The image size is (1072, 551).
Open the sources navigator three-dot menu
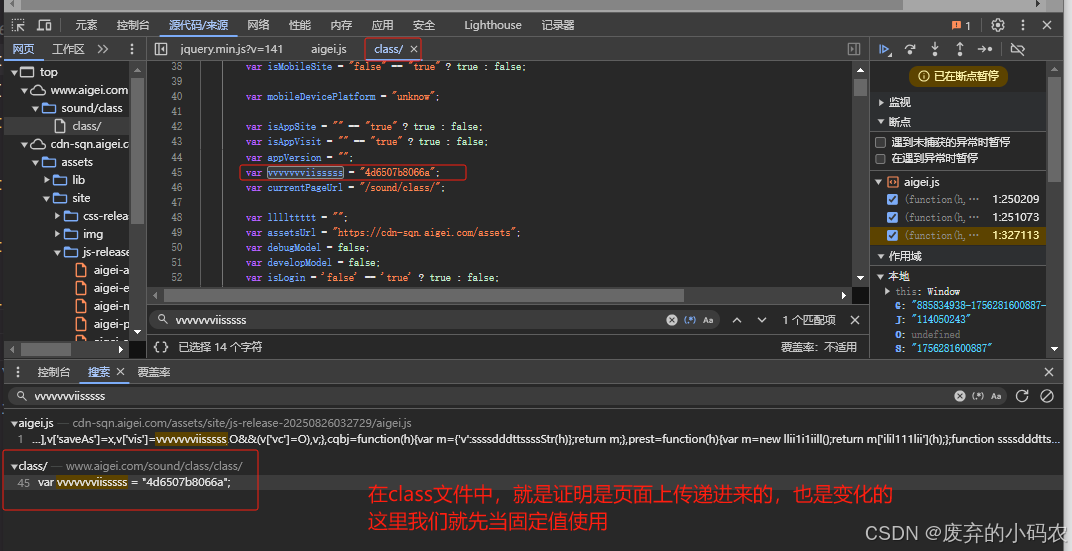click(x=132, y=49)
